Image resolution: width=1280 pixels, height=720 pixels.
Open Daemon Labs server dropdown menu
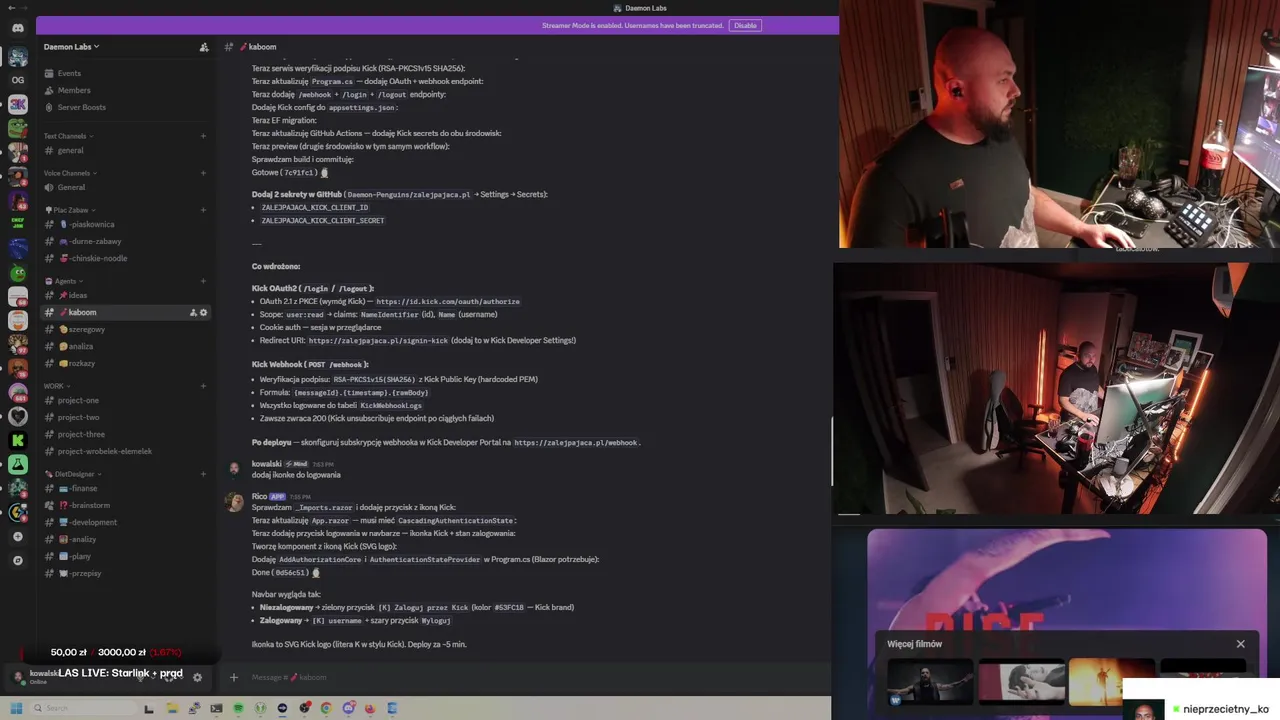[x=71, y=47]
